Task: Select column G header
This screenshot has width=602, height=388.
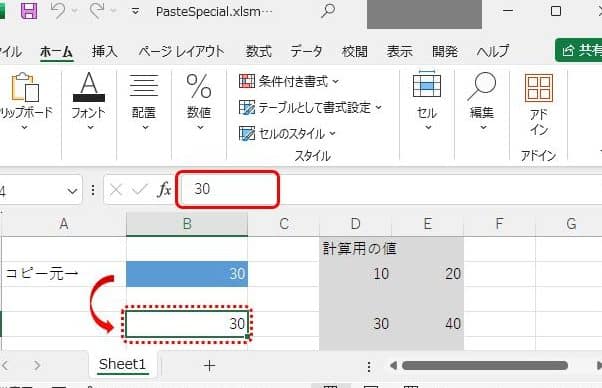Action: (x=569, y=224)
